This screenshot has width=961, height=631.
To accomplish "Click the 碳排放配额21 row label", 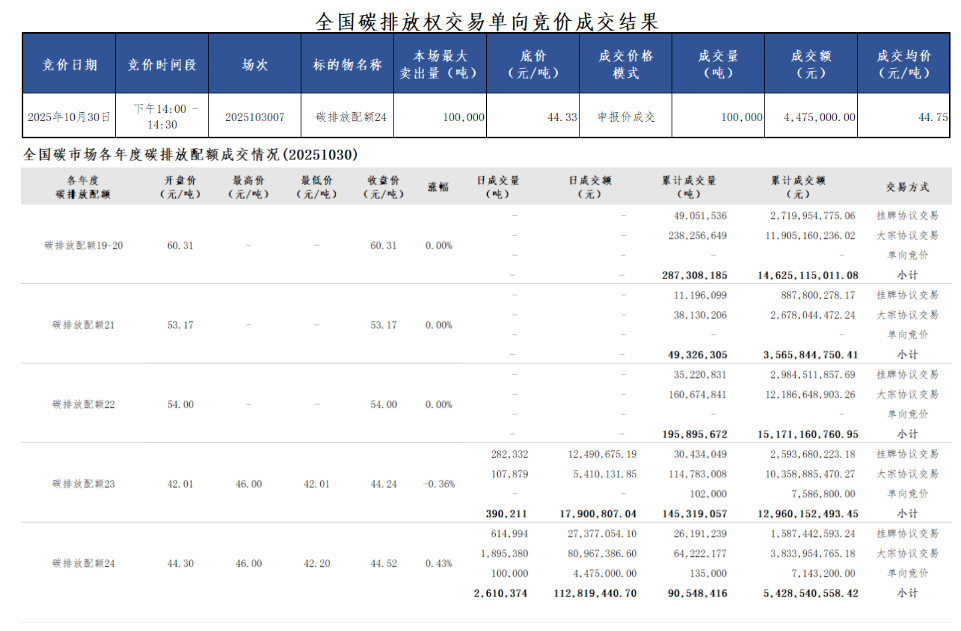I will pos(84,325).
